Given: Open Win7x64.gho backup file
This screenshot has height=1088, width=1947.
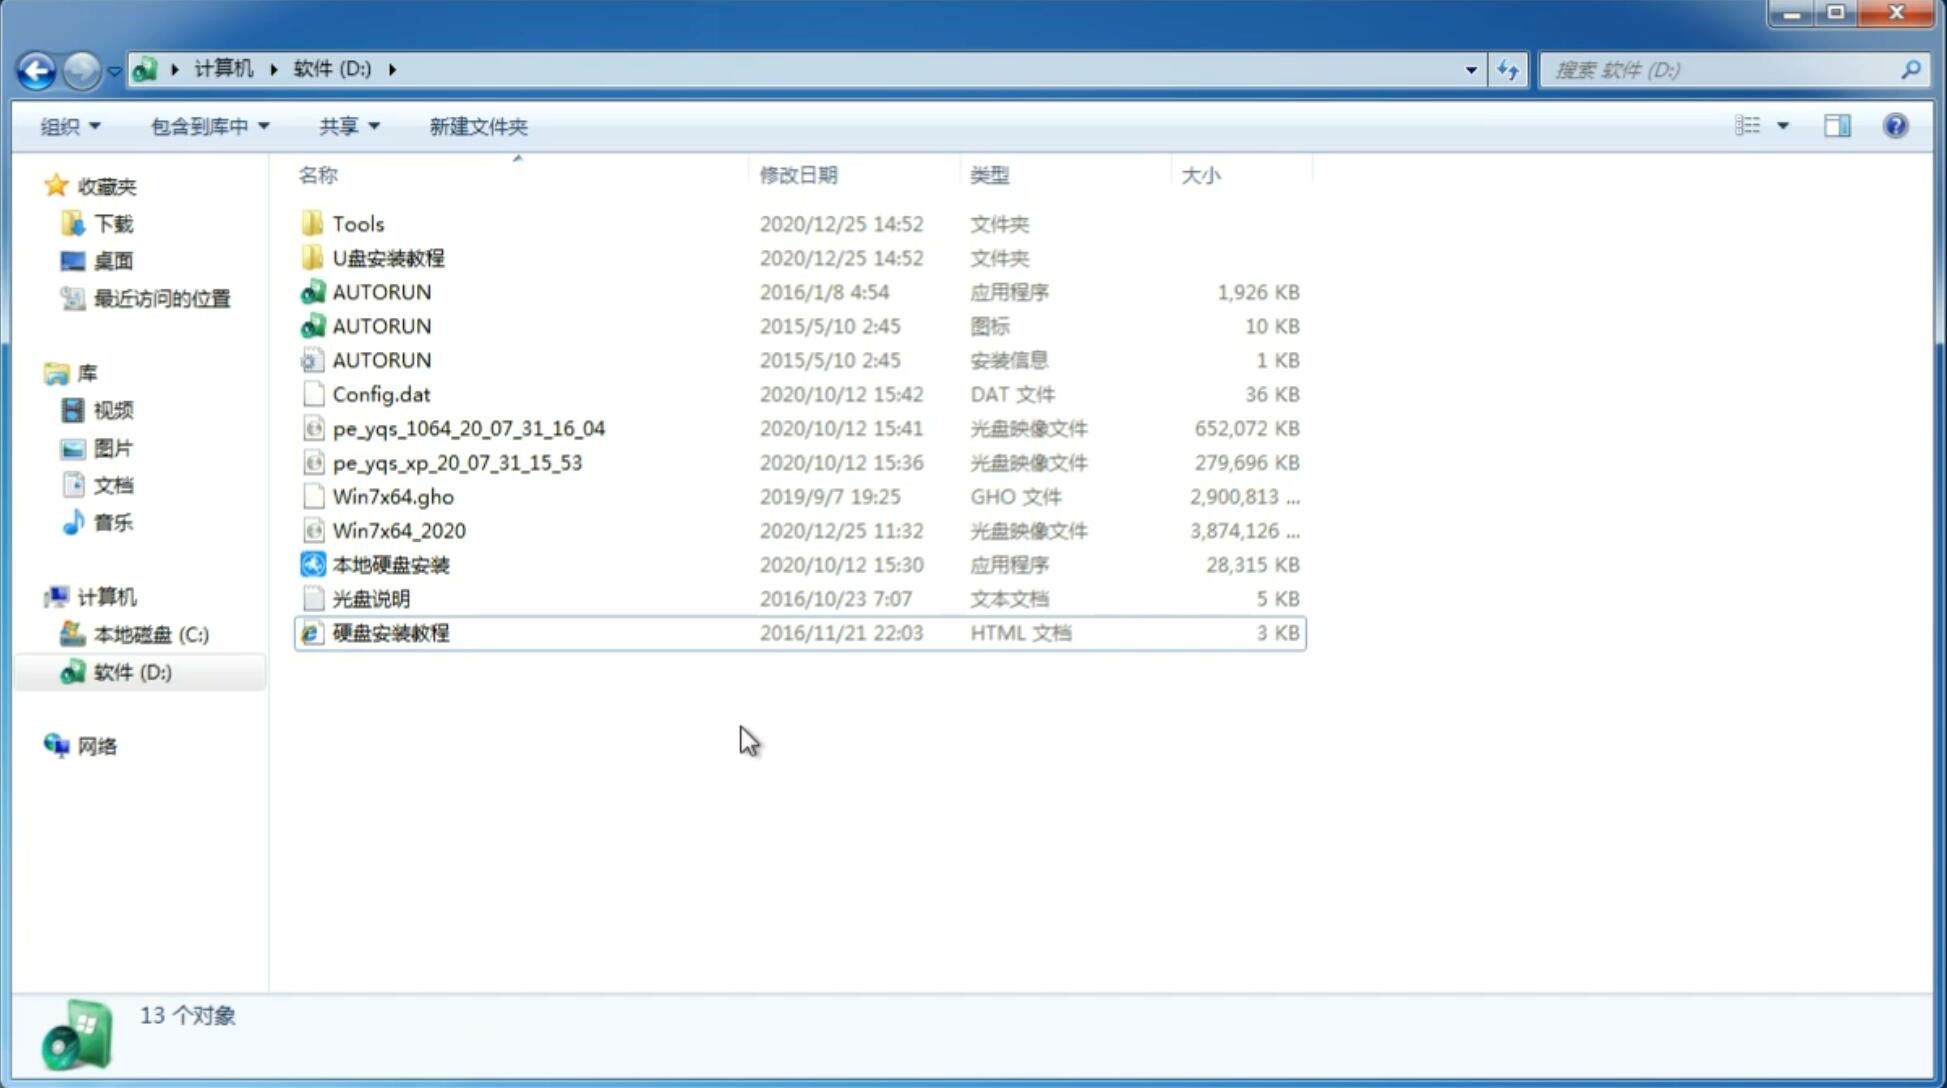Looking at the screenshot, I should pos(392,496).
